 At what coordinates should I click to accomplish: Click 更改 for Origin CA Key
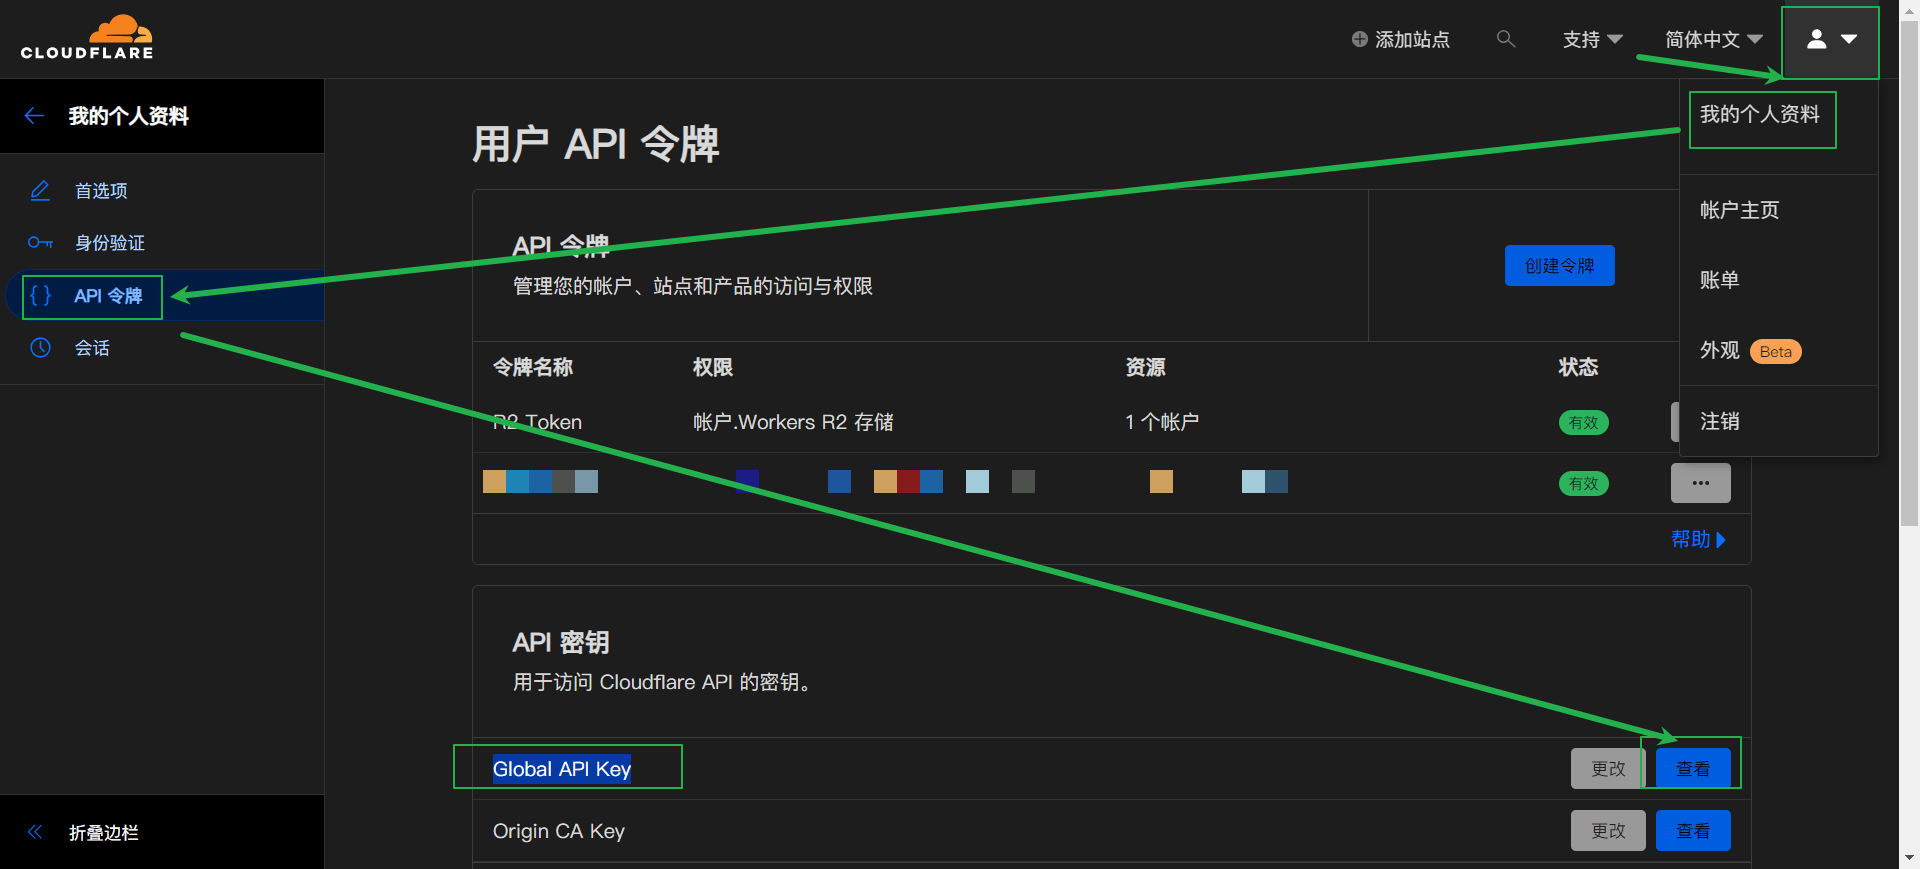(1608, 830)
